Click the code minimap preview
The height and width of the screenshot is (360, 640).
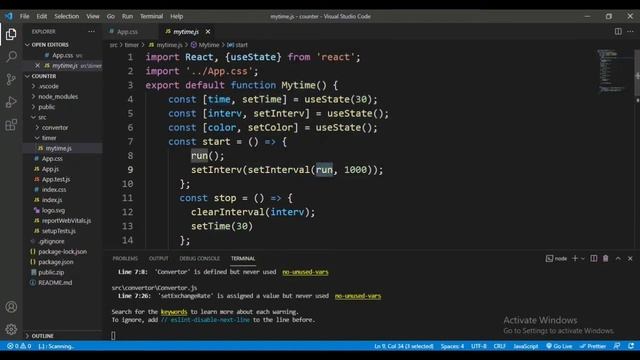(x=612, y=71)
